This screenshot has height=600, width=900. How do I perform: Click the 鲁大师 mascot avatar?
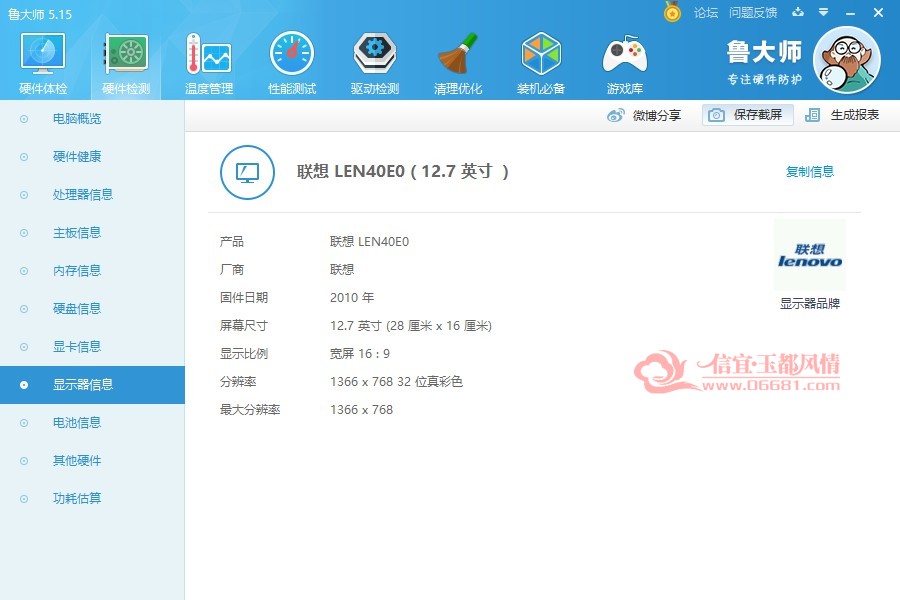tap(847, 60)
